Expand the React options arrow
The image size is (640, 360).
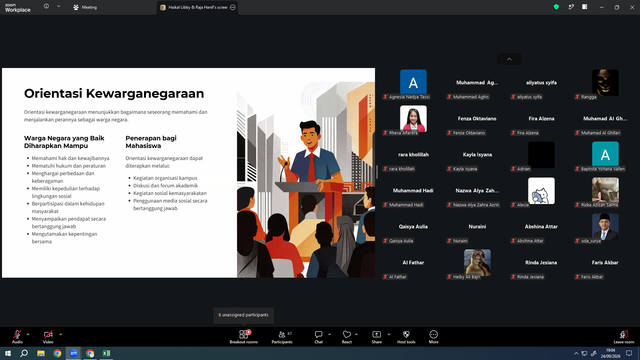click(356, 334)
